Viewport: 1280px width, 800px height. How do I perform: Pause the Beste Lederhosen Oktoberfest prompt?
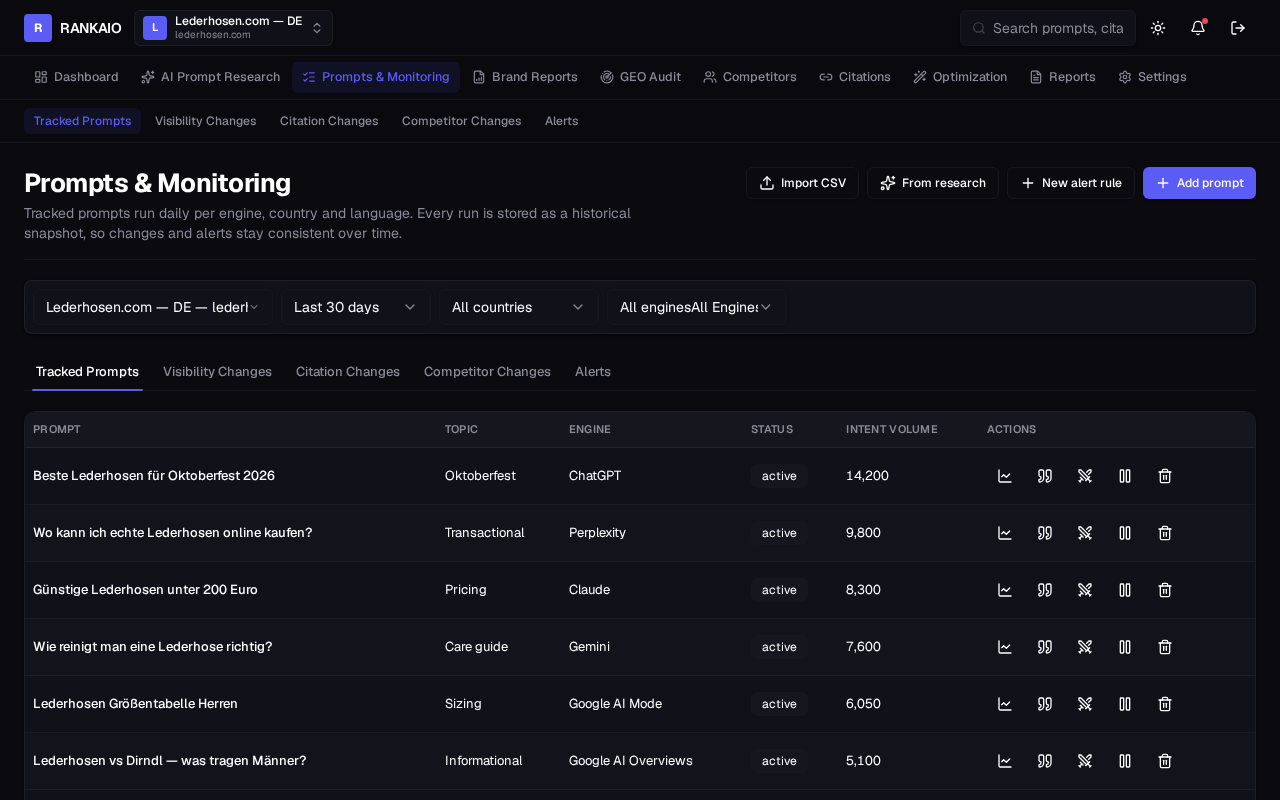(x=1125, y=476)
